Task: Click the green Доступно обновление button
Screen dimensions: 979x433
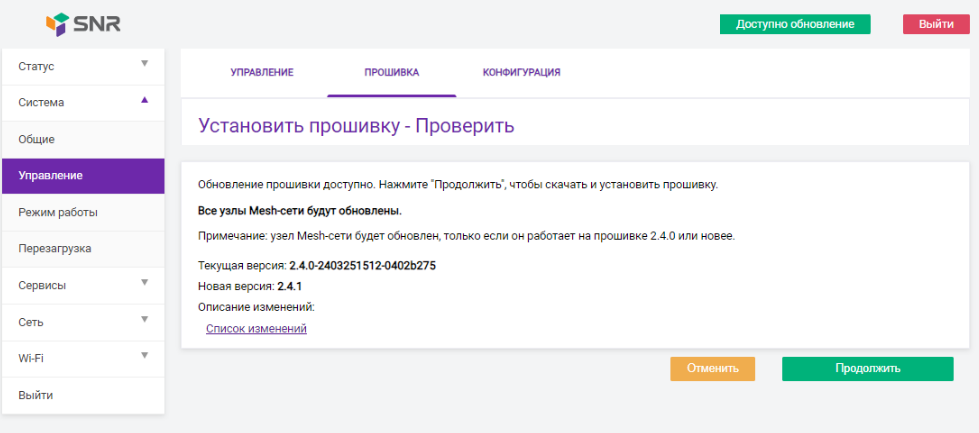Action: 795,24
